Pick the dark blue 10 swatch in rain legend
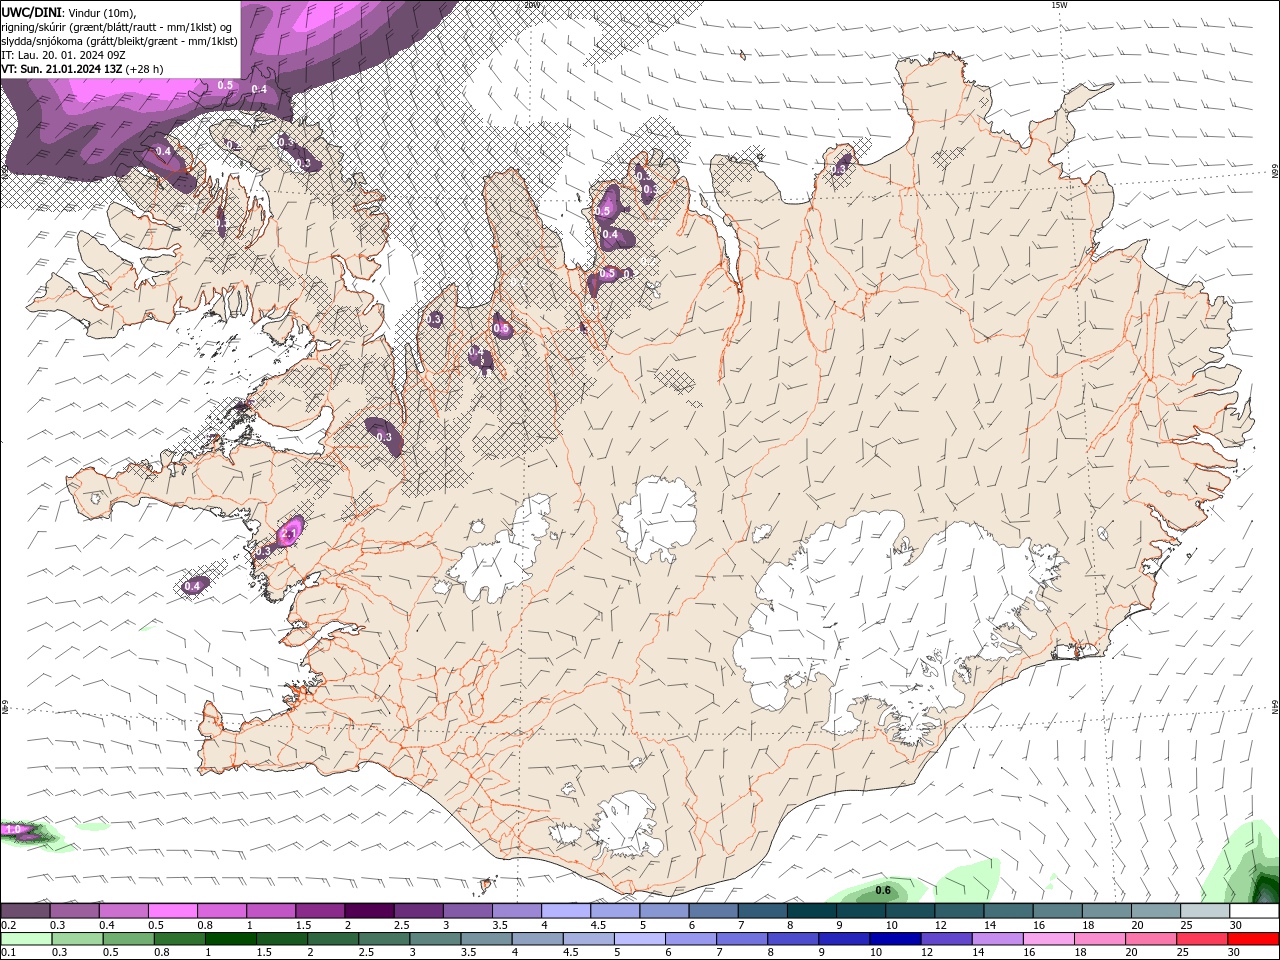The image size is (1280, 960). 894,938
